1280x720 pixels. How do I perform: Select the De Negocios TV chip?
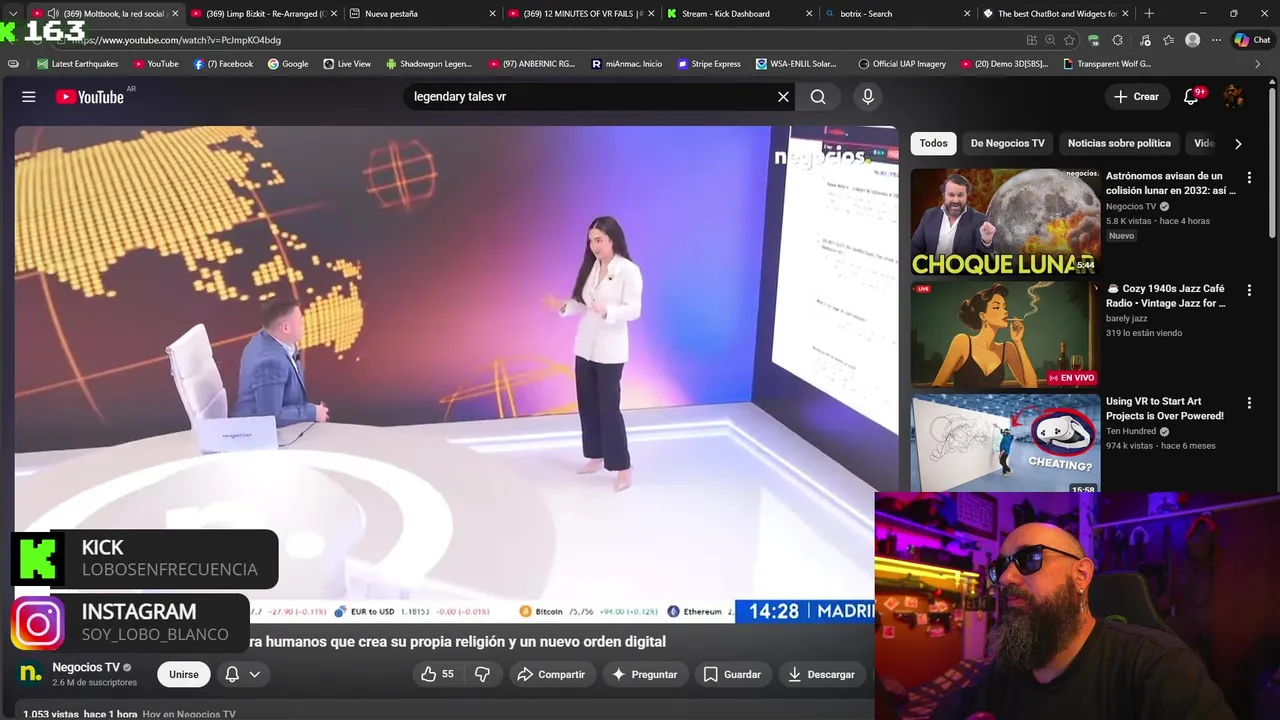coord(1007,143)
